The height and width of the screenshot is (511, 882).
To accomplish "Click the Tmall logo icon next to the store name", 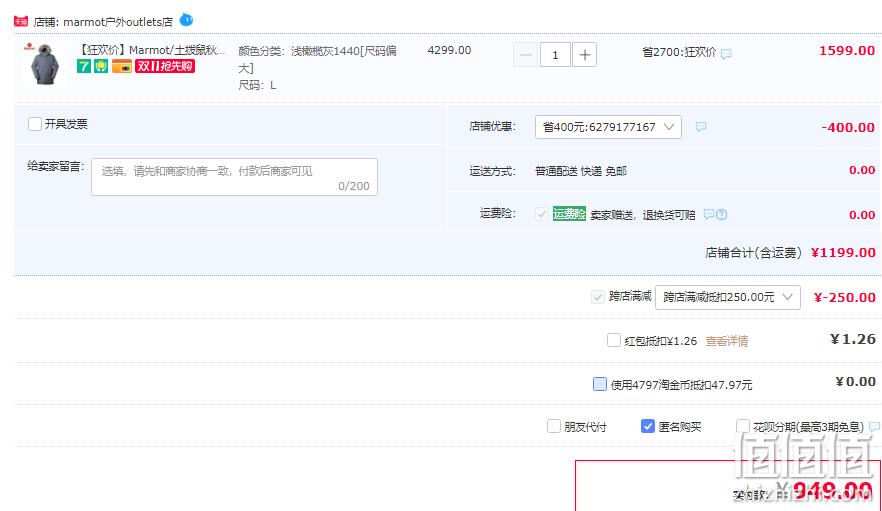I will click(21, 21).
